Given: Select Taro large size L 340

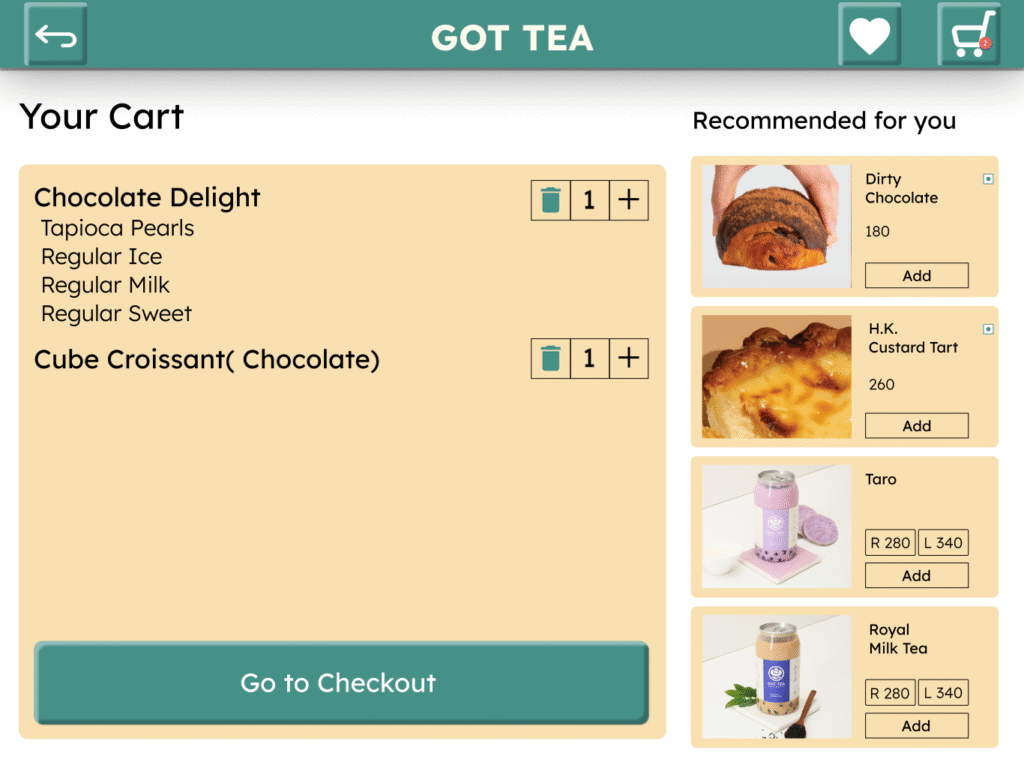Looking at the screenshot, I should 943,543.
